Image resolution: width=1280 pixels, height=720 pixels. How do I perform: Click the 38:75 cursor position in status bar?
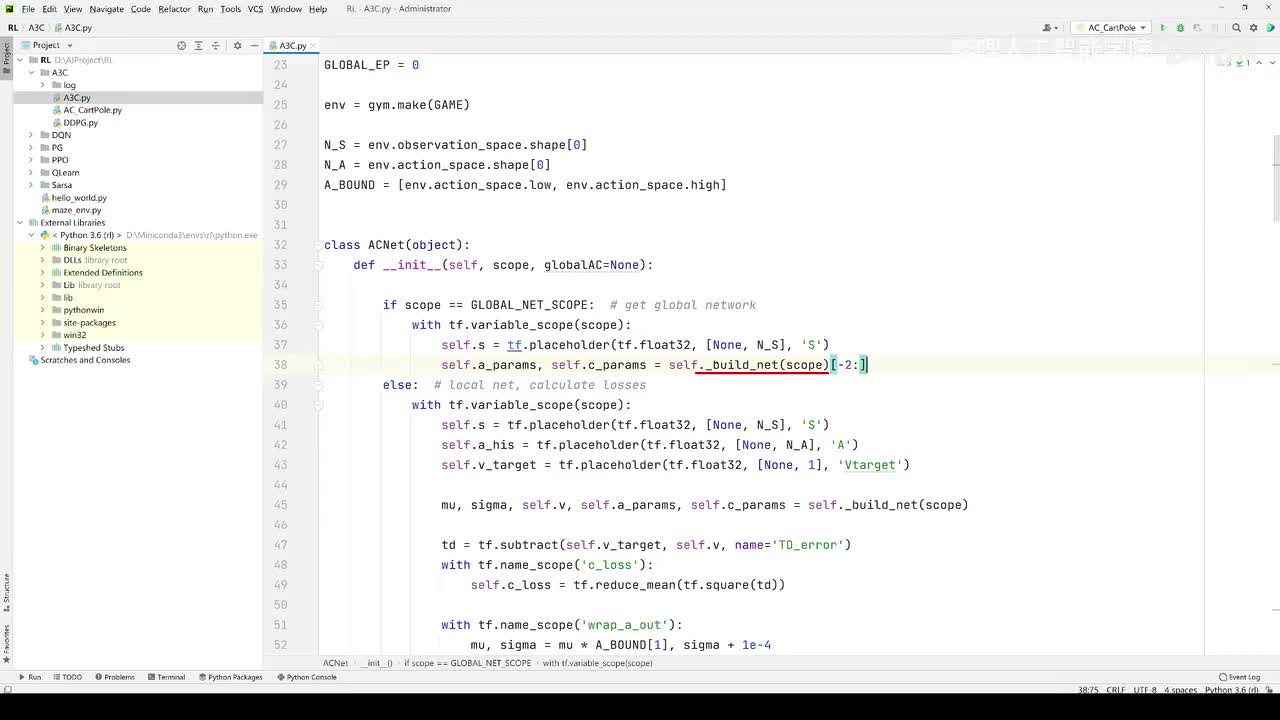(1088, 690)
